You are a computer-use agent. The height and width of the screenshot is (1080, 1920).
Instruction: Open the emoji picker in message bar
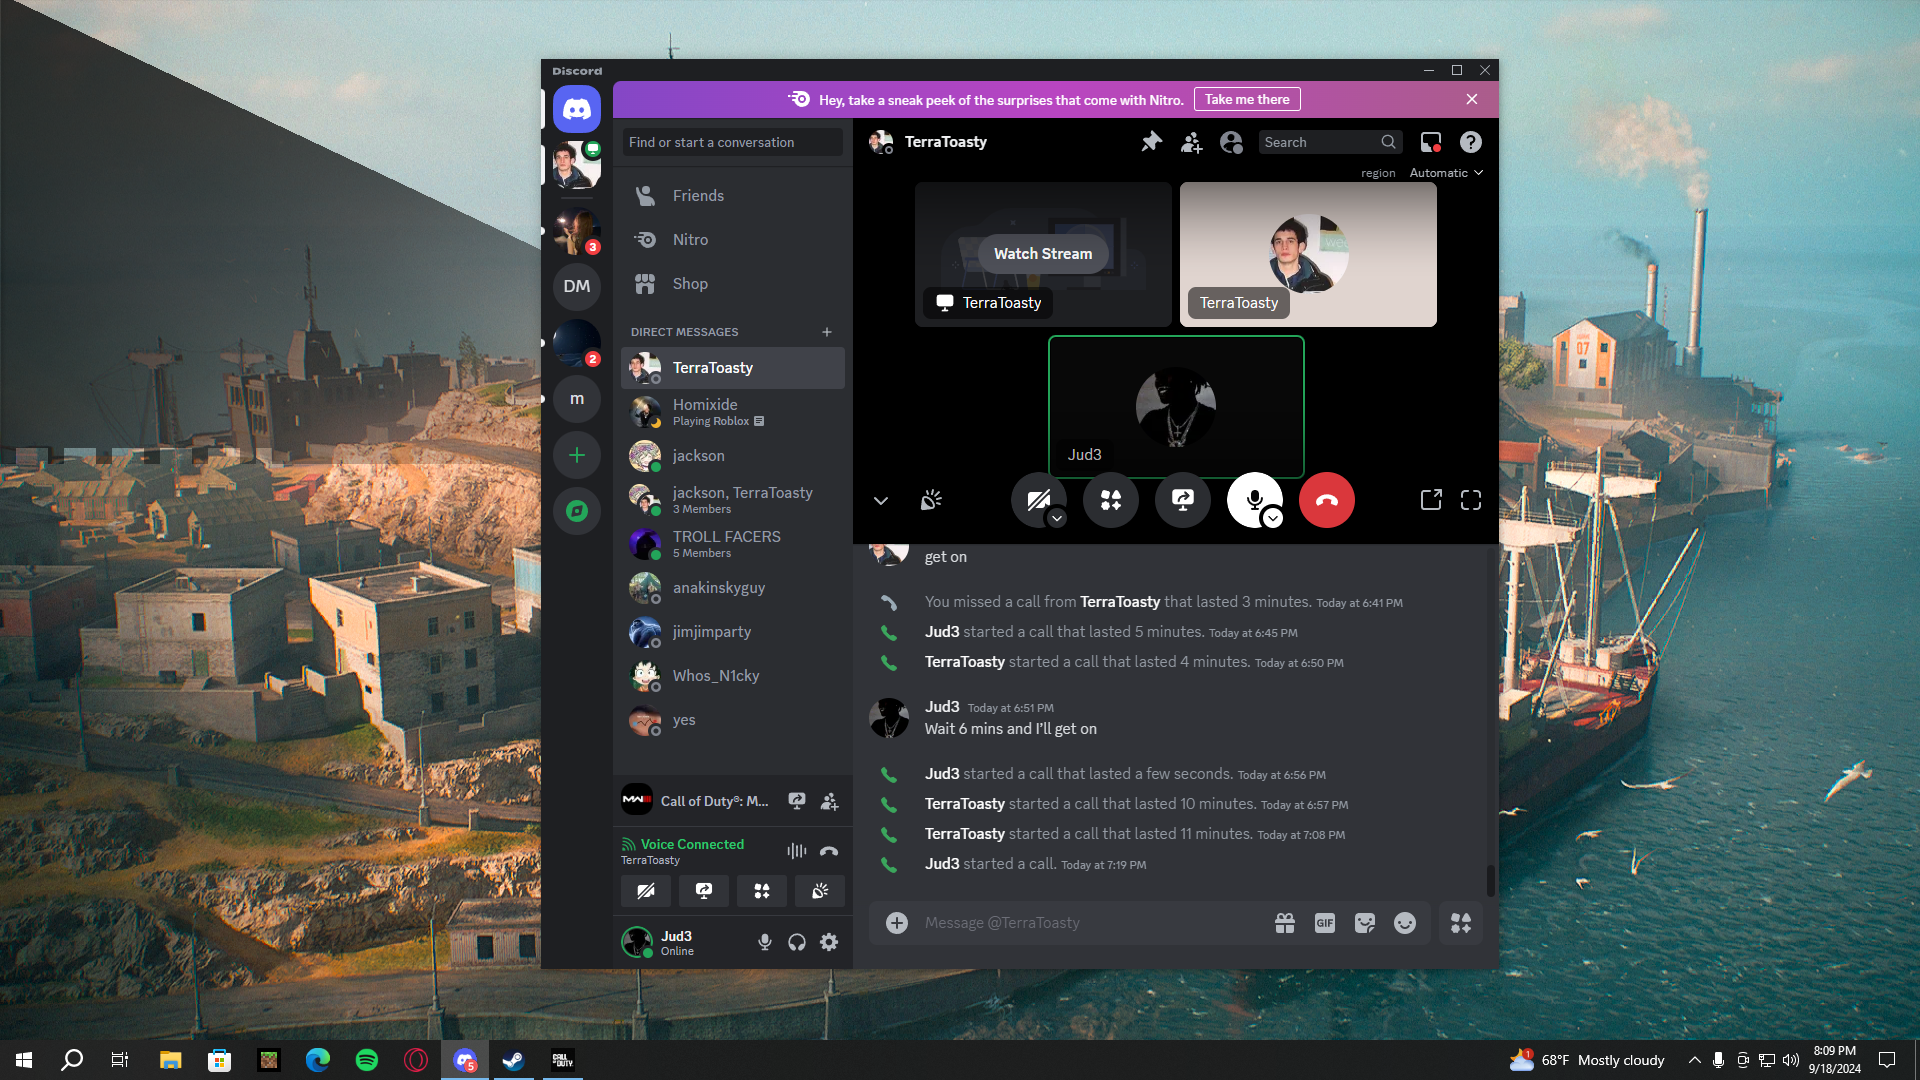click(1404, 923)
